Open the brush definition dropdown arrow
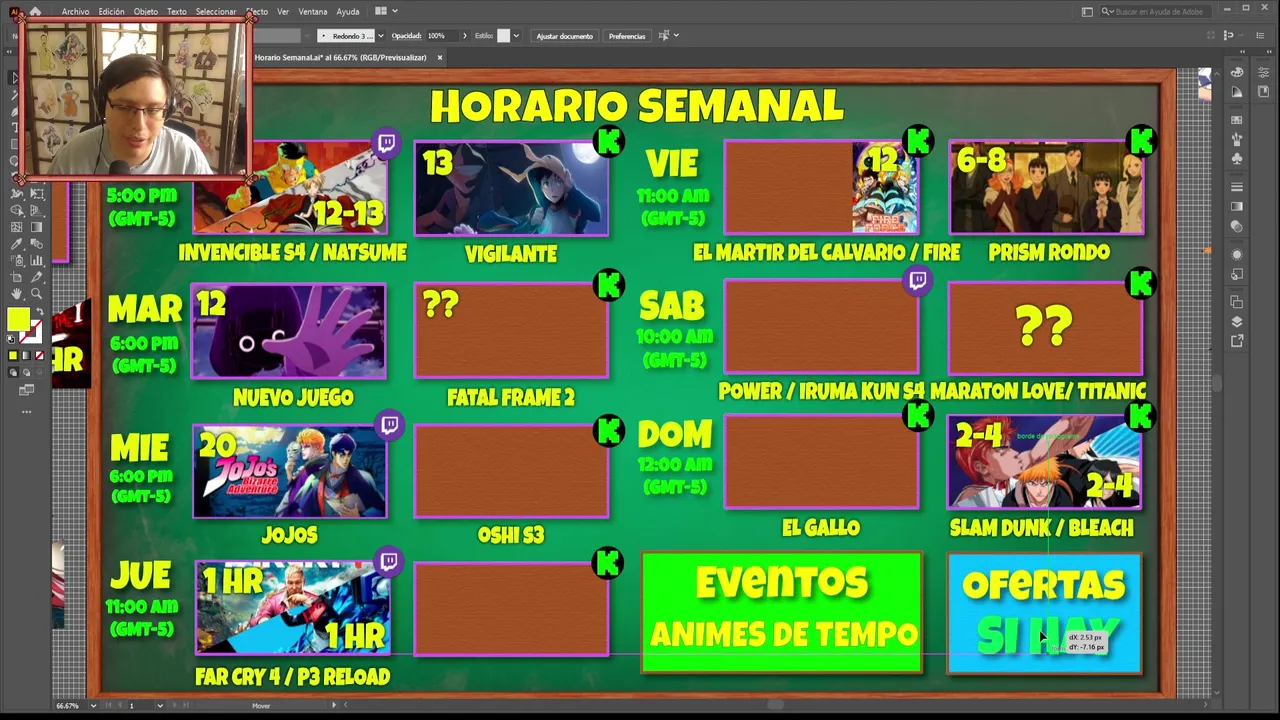Image resolution: width=1280 pixels, height=720 pixels. pos(381,36)
